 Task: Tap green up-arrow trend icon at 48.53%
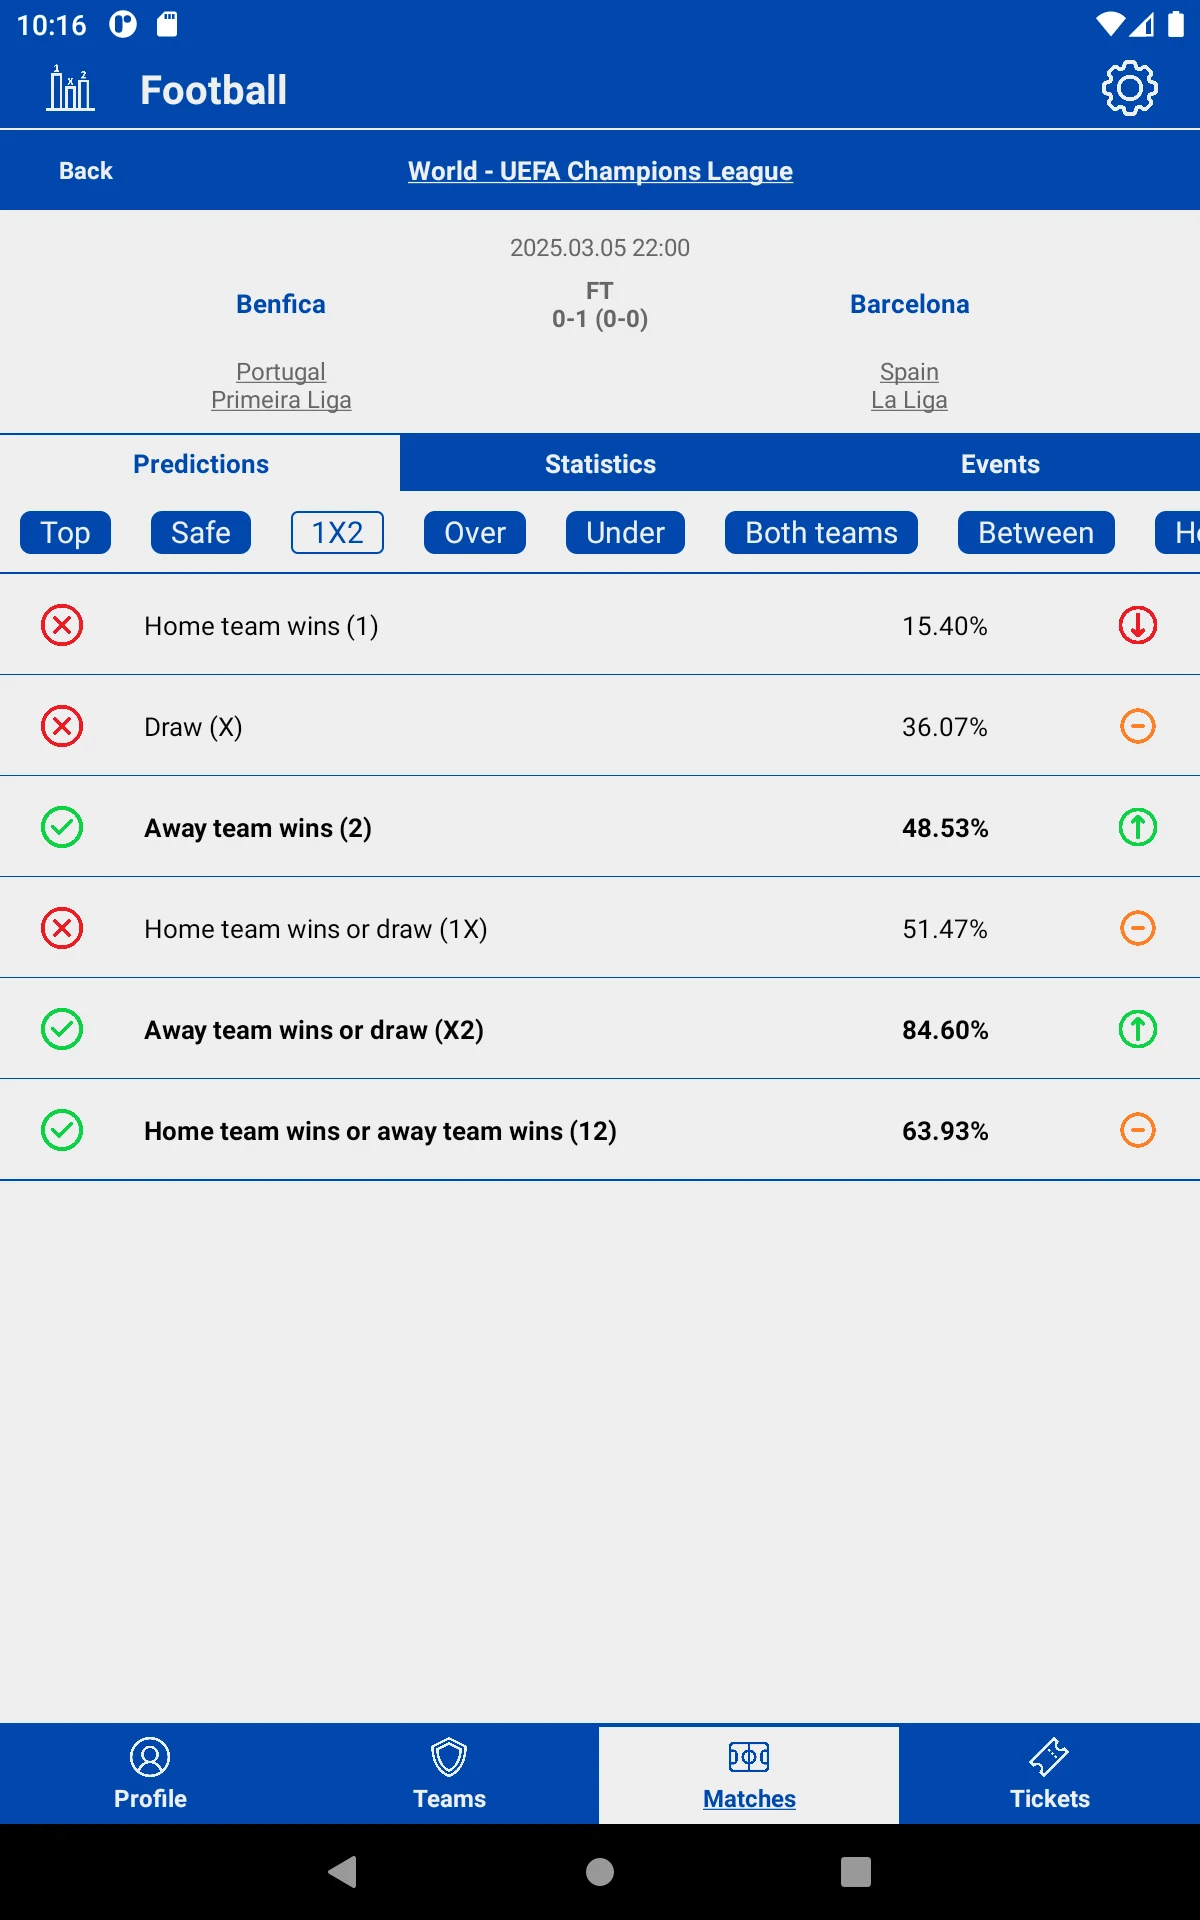click(1138, 827)
